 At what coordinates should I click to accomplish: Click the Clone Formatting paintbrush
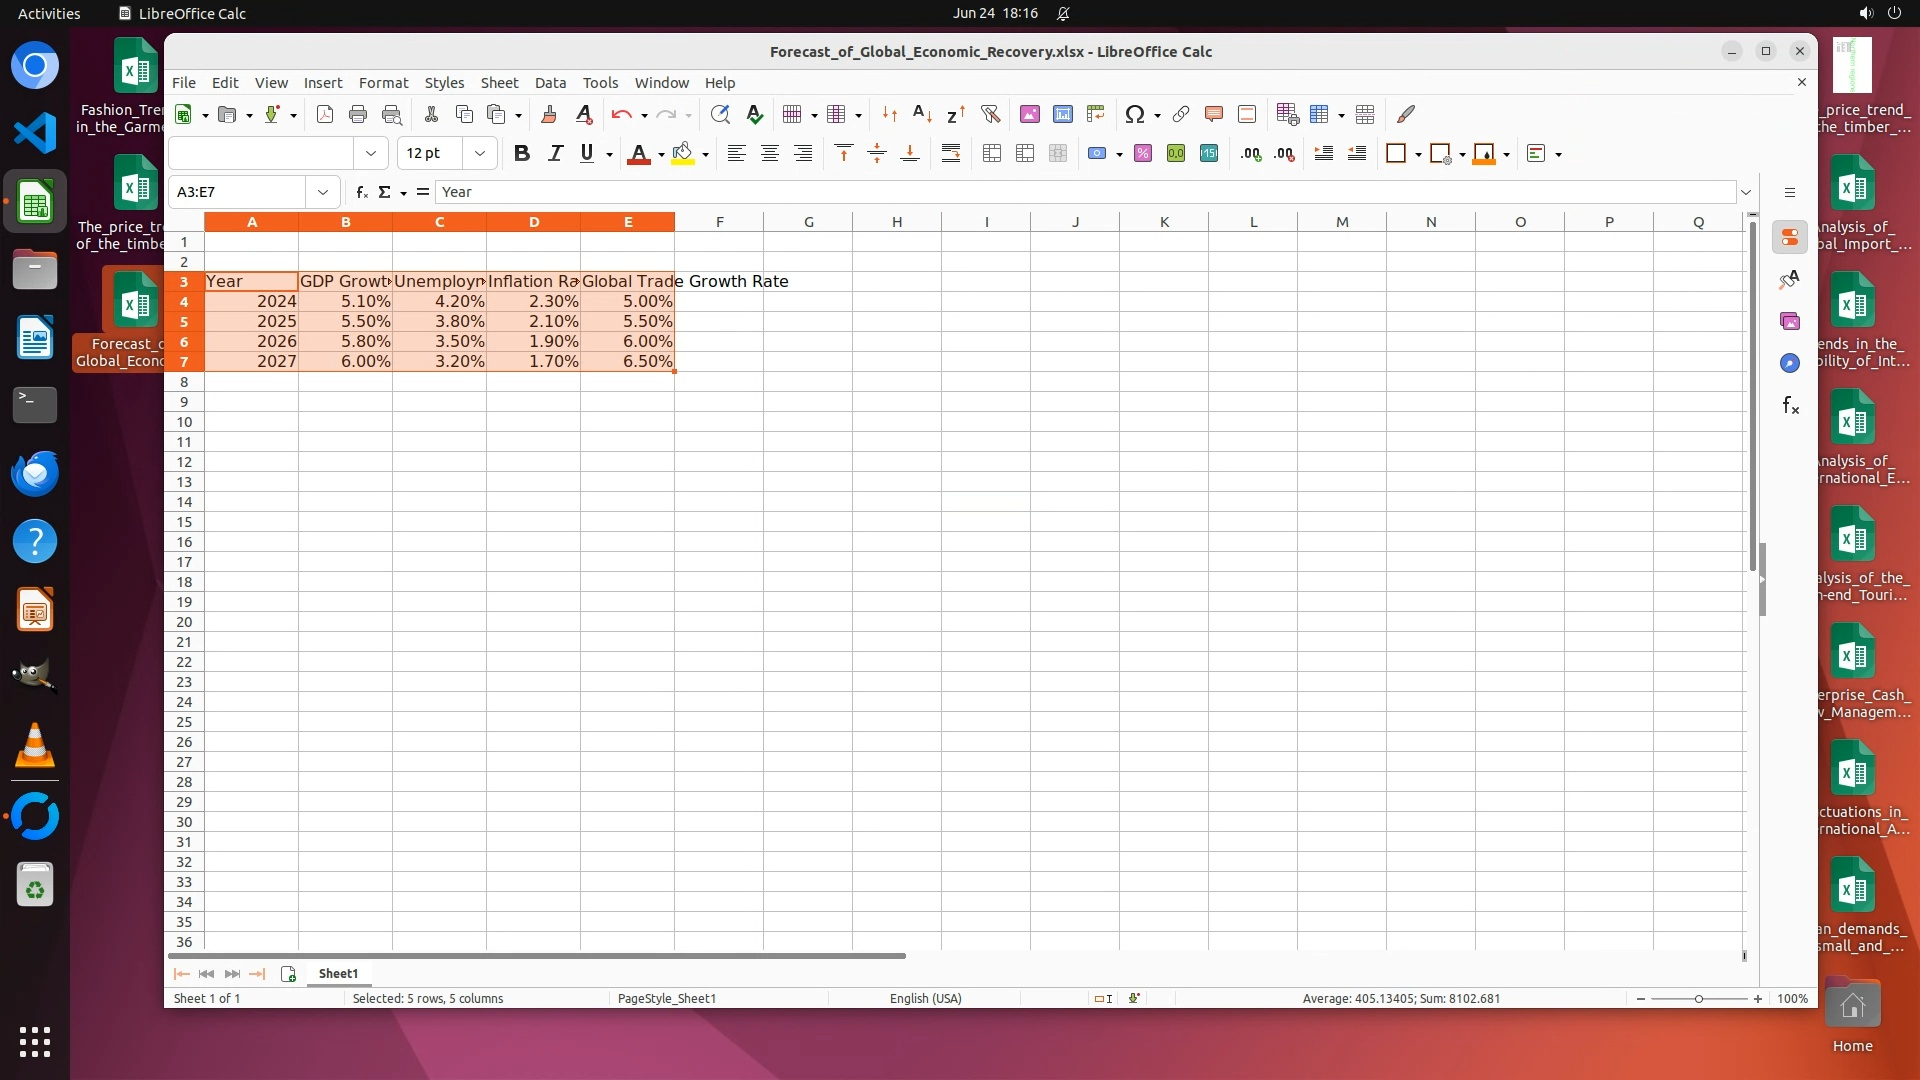(x=548, y=114)
